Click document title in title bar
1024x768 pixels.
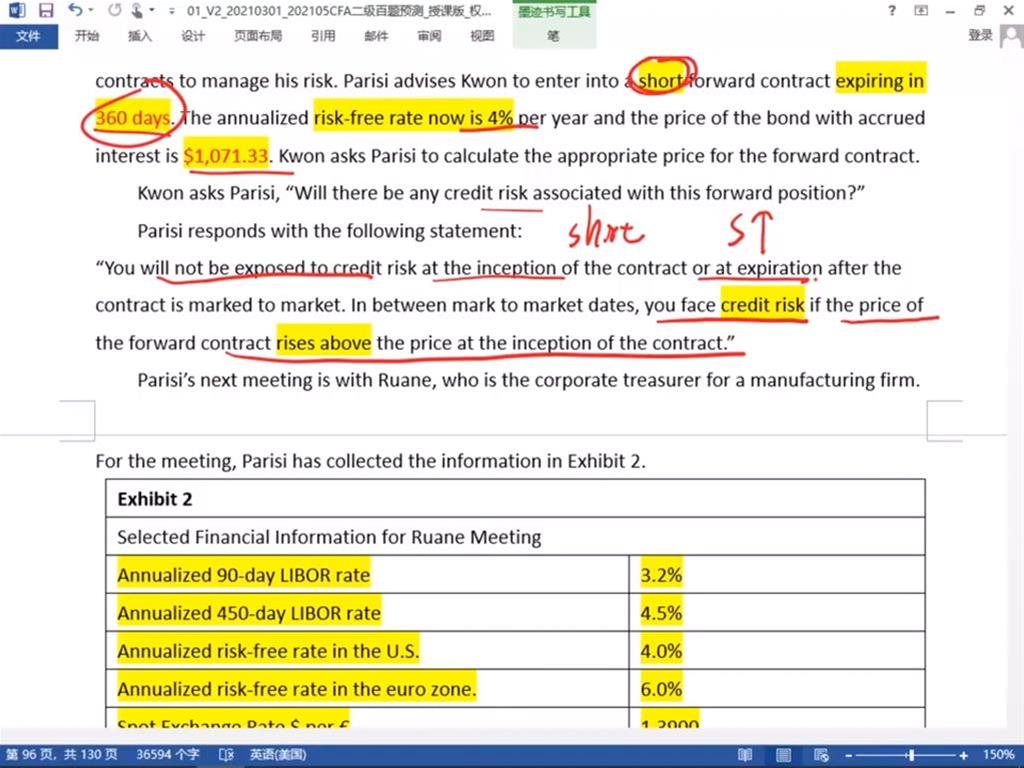point(340,10)
